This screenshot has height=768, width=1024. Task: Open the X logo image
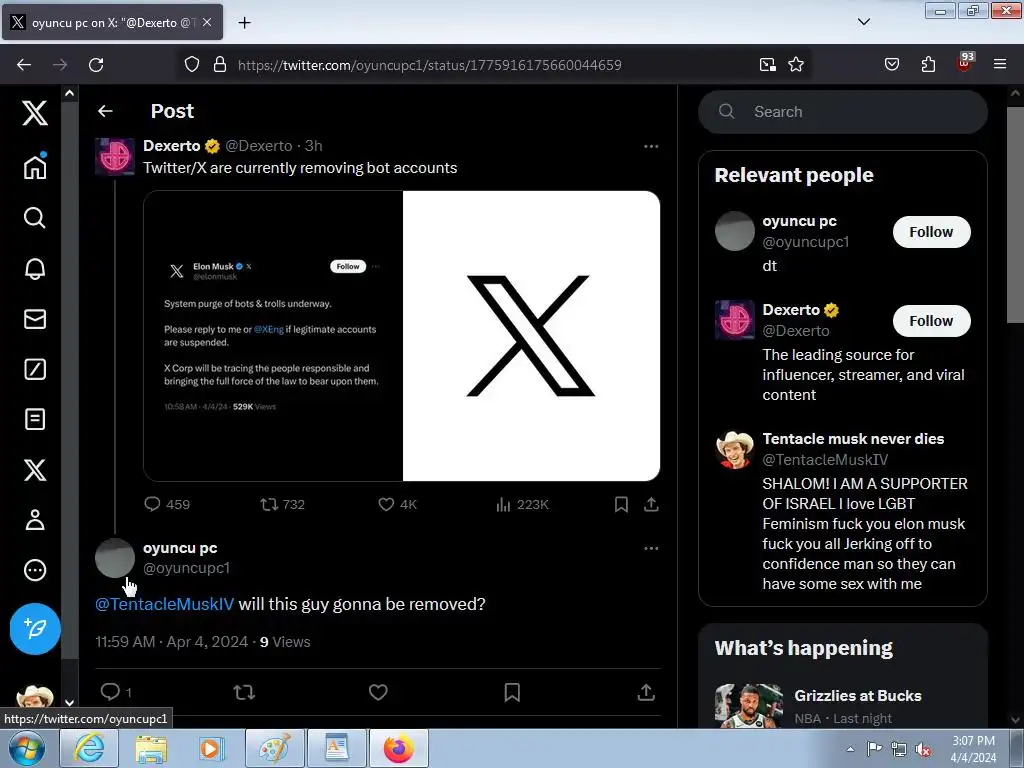[531, 336]
